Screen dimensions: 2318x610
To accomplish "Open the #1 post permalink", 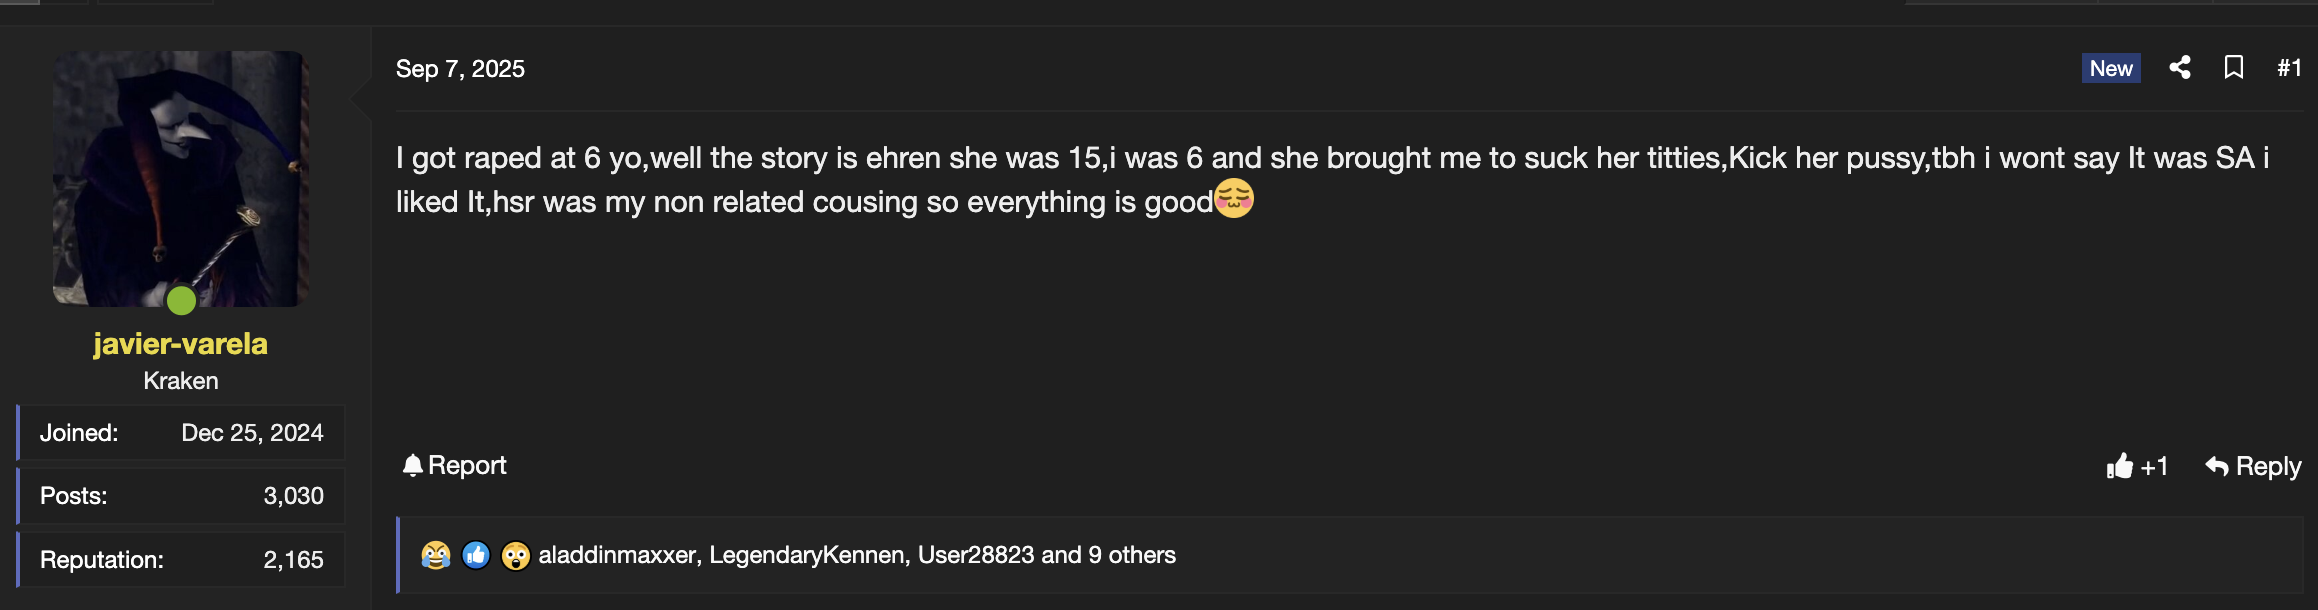I will [x=2289, y=68].
